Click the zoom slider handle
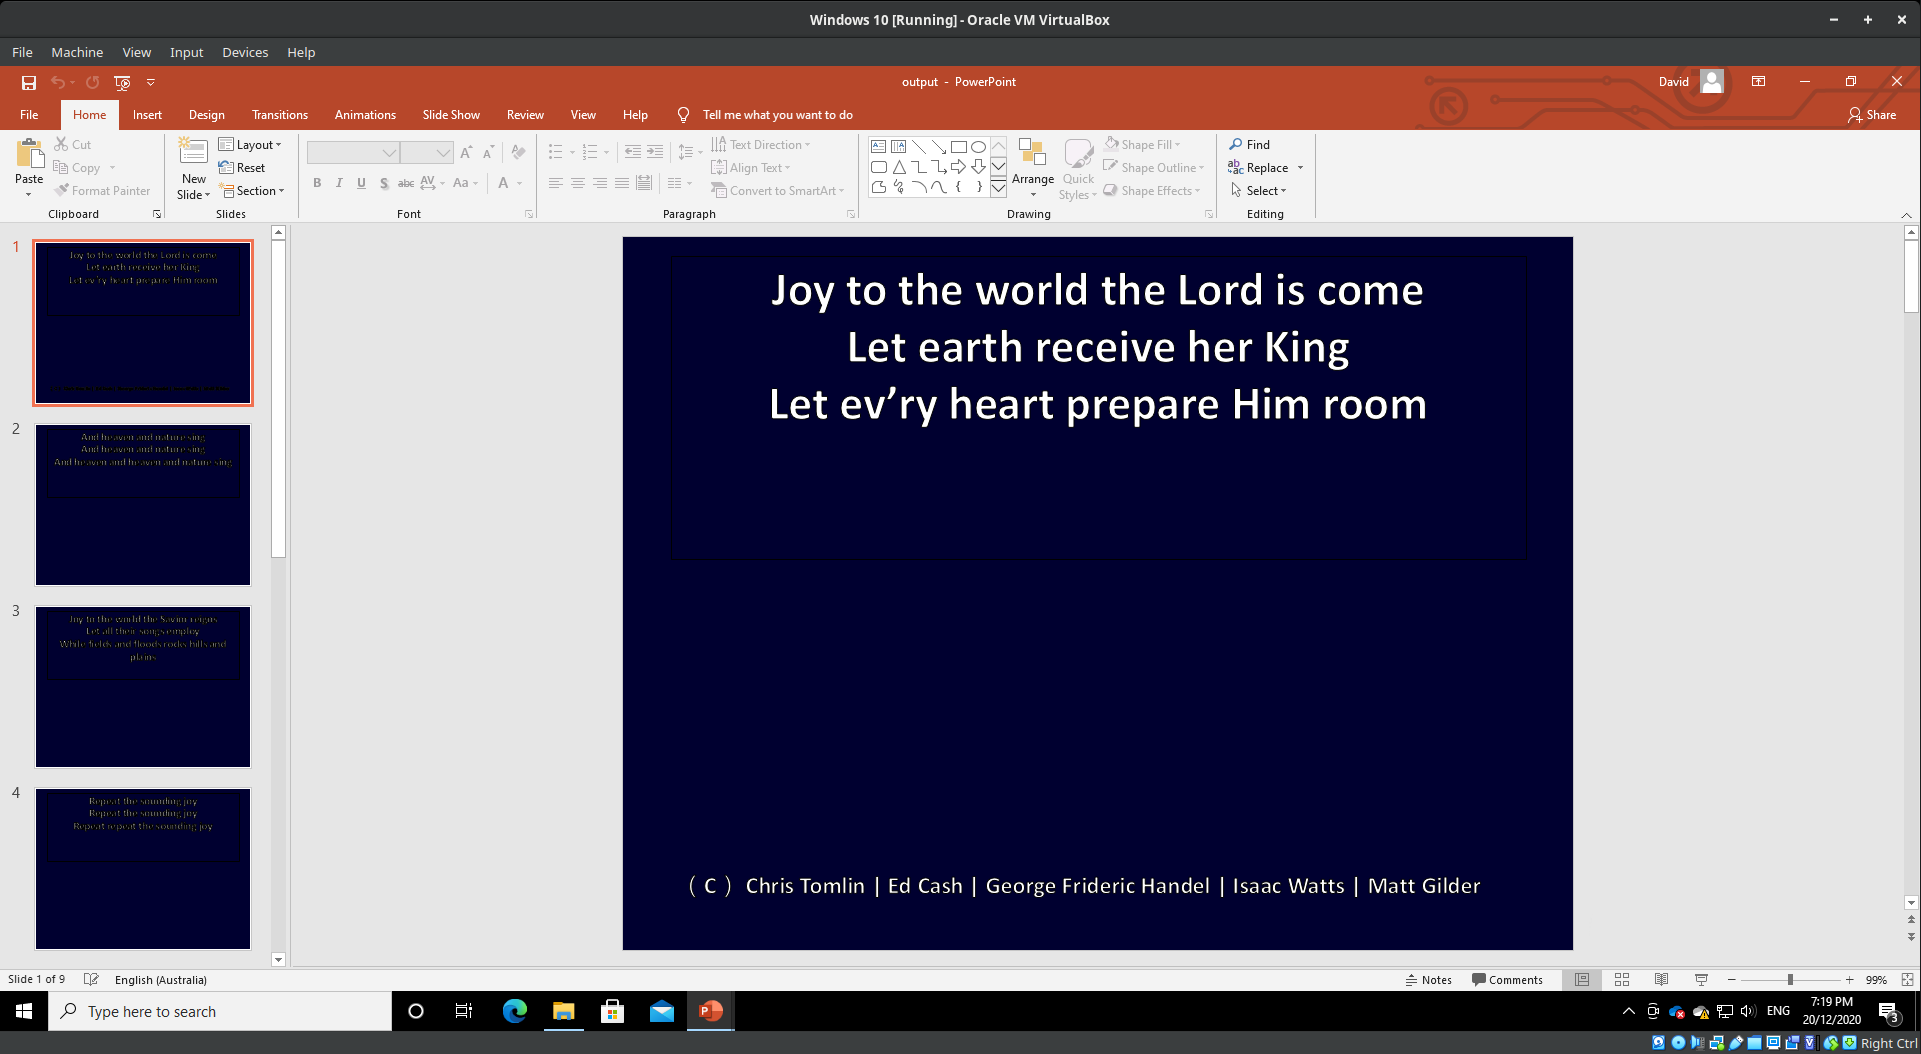Screen dimensions: 1921x1054 [x=1790, y=980]
